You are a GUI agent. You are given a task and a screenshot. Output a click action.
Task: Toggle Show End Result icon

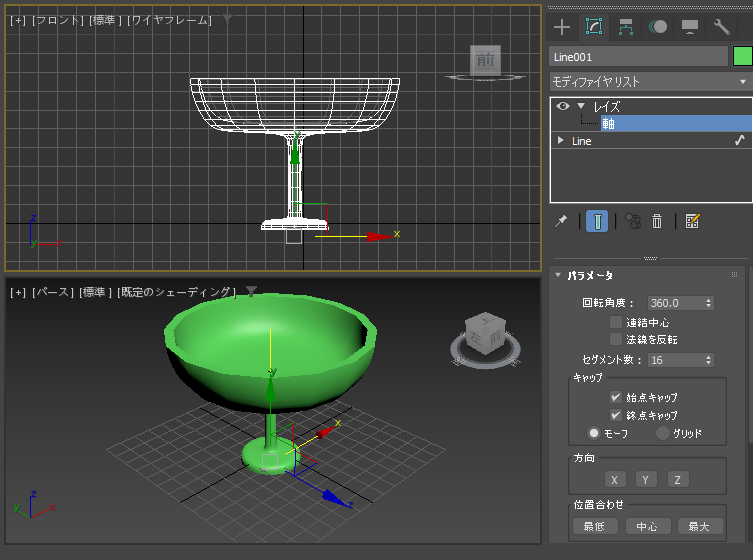pos(597,221)
